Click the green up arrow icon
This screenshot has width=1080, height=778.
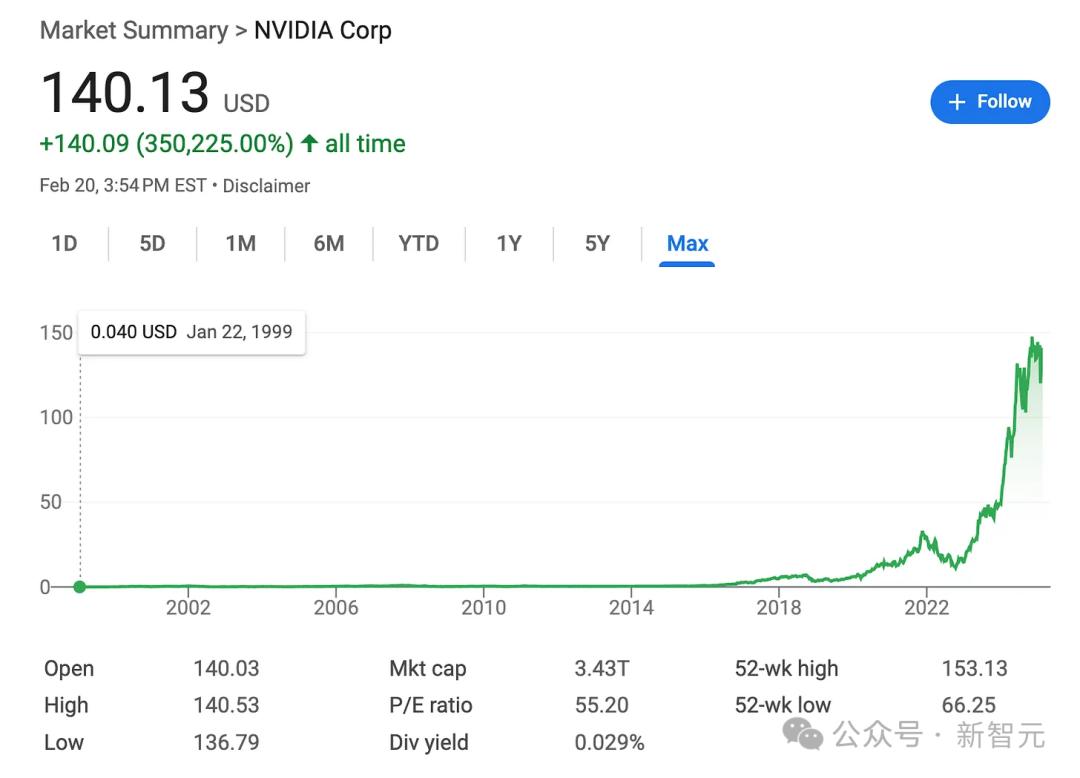click(x=309, y=144)
